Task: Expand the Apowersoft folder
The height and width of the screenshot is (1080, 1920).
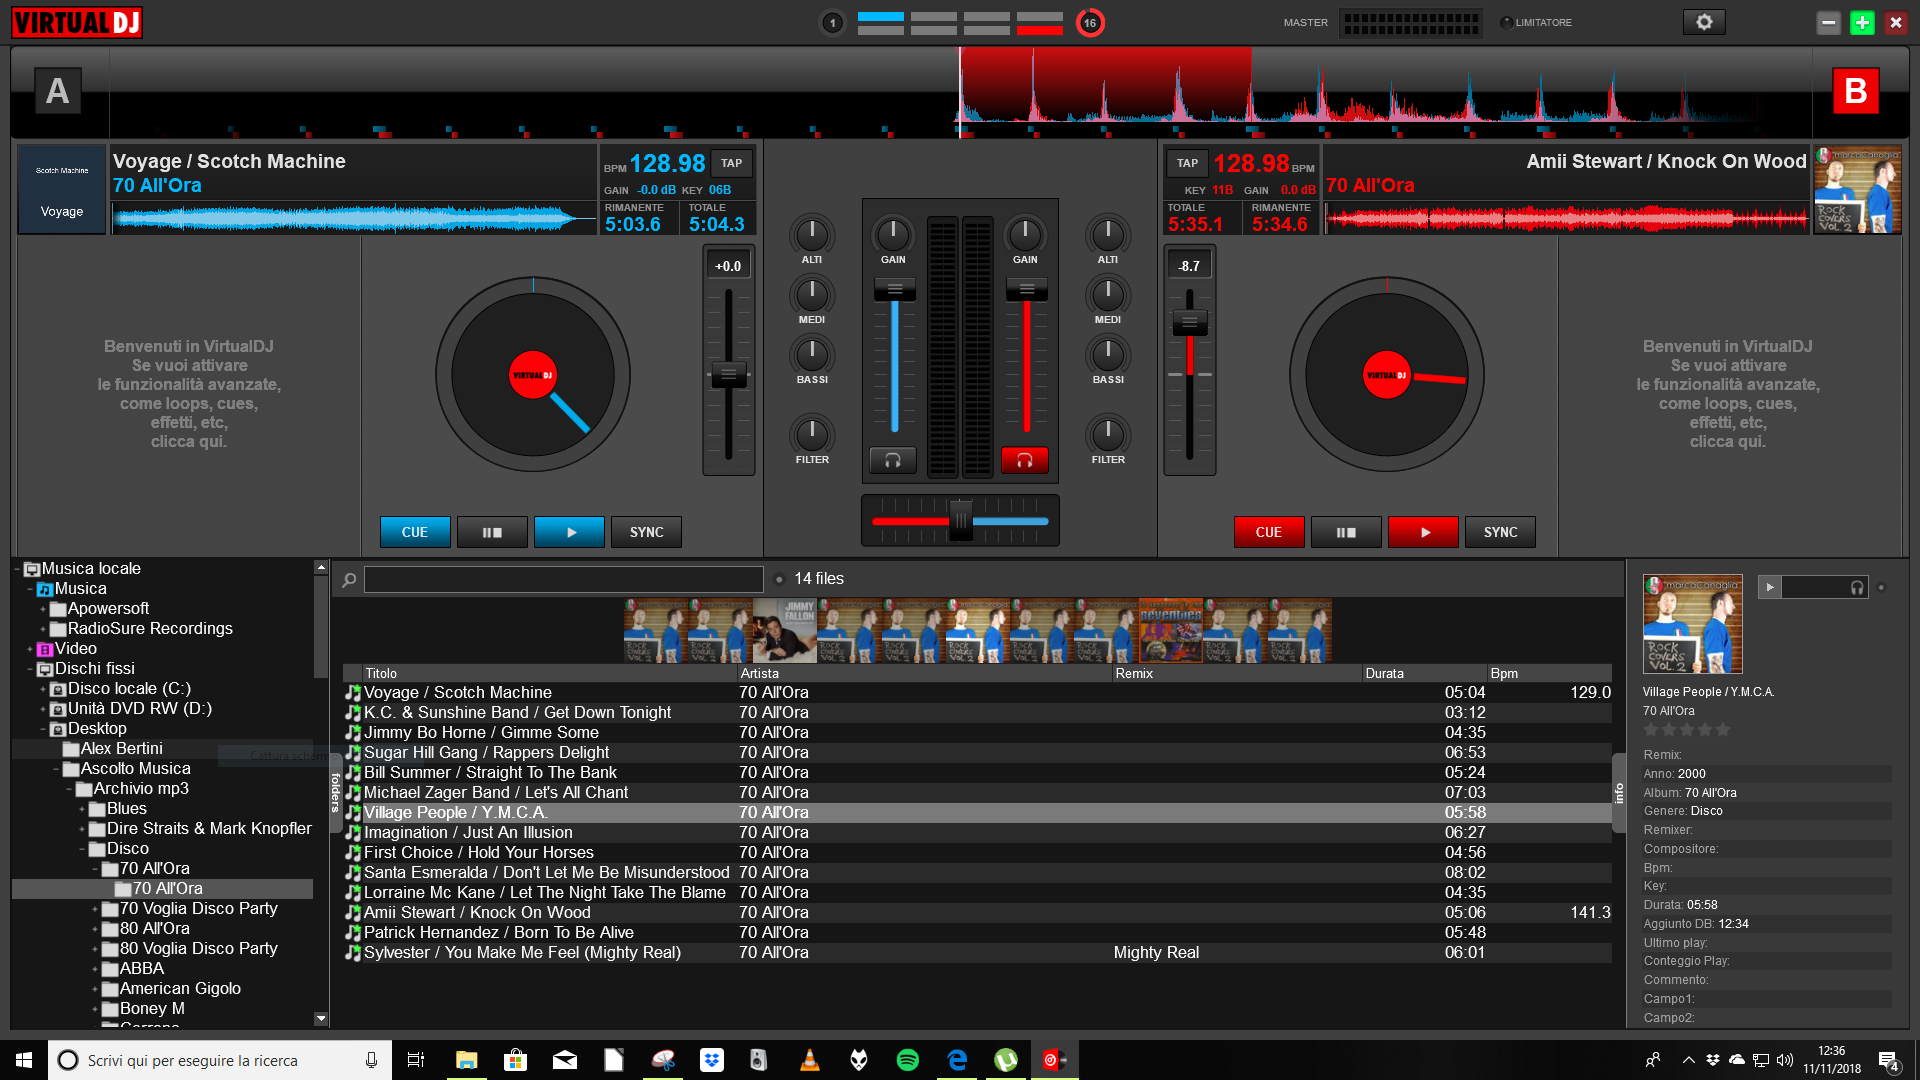Action: (43, 609)
